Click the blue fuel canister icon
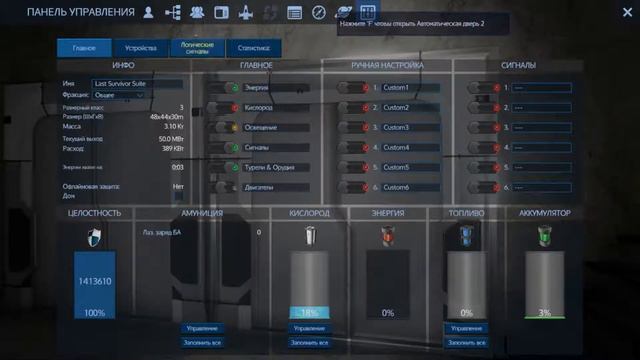640x360 pixels. (466, 236)
